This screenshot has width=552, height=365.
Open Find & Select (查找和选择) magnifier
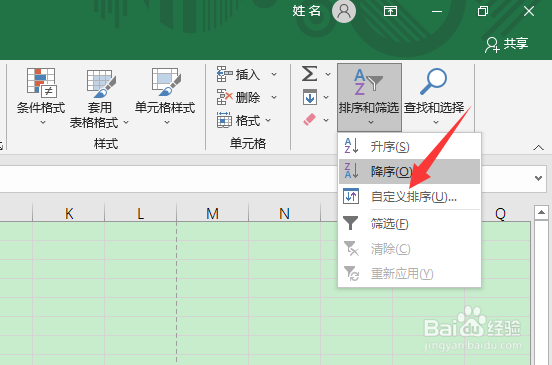[434, 82]
